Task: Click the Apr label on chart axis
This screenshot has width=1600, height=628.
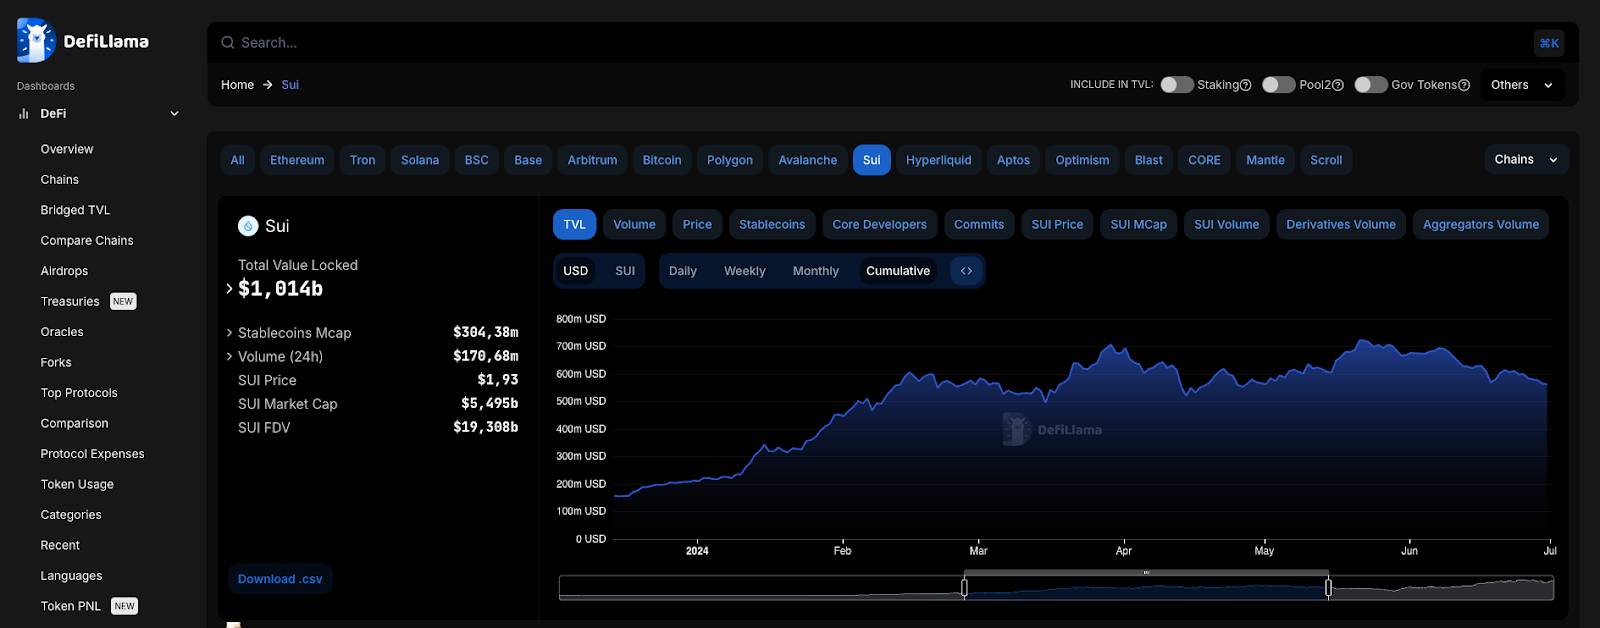Action: point(1124,551)
